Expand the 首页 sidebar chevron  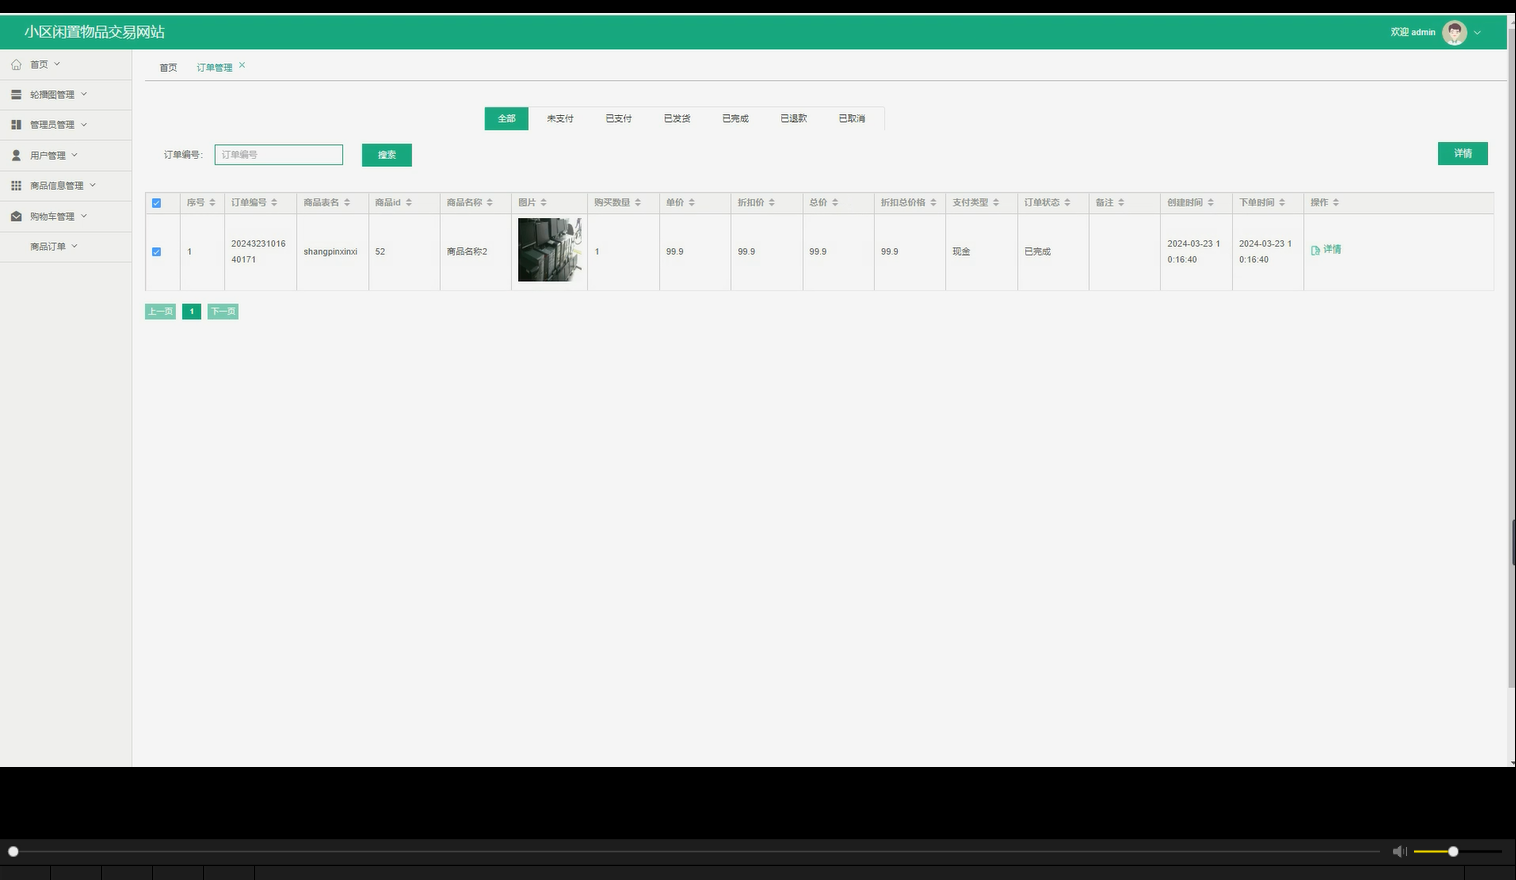57,64
